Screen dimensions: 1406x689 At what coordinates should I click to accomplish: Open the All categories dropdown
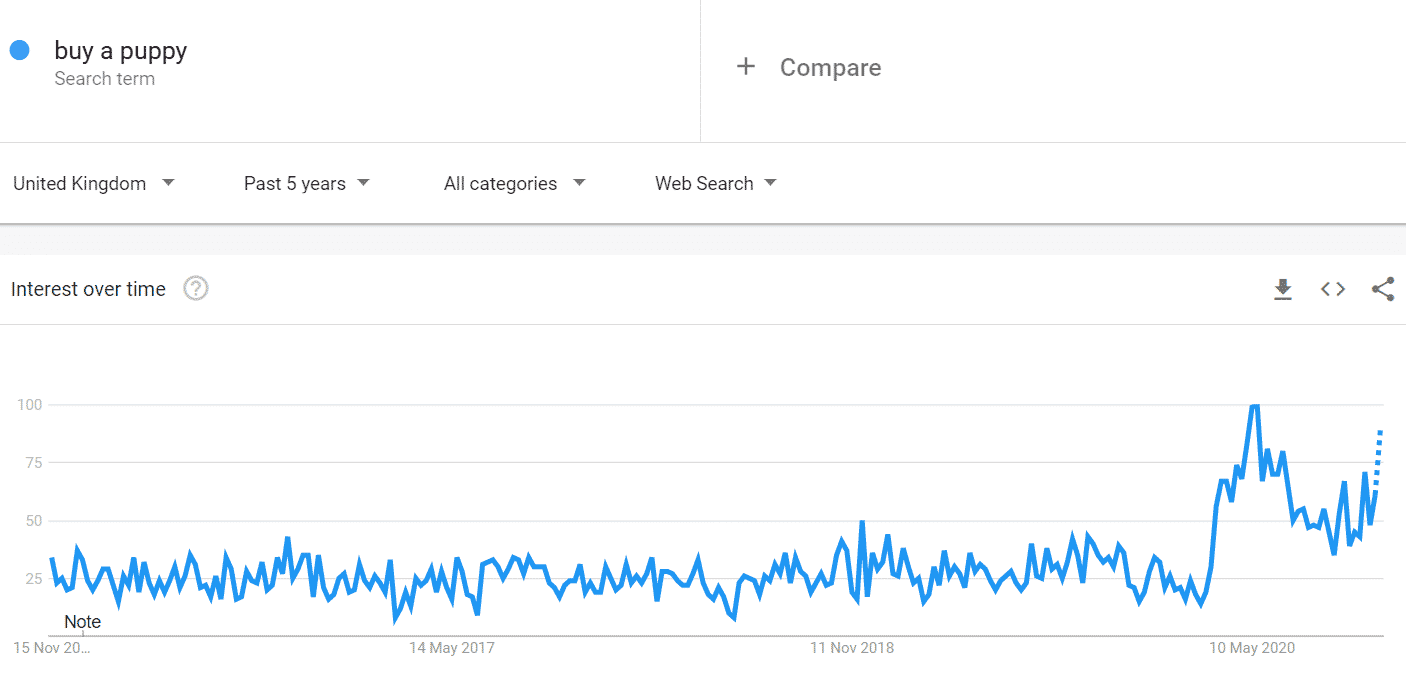[x=515, y=183]
